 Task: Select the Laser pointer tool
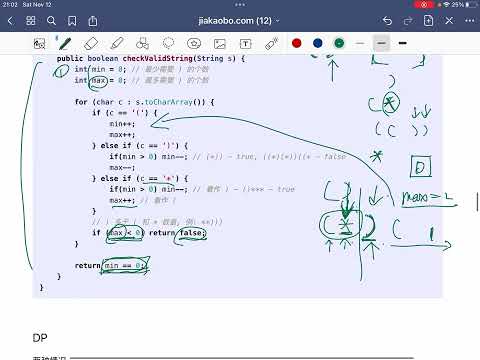click(x=271, y=43)
